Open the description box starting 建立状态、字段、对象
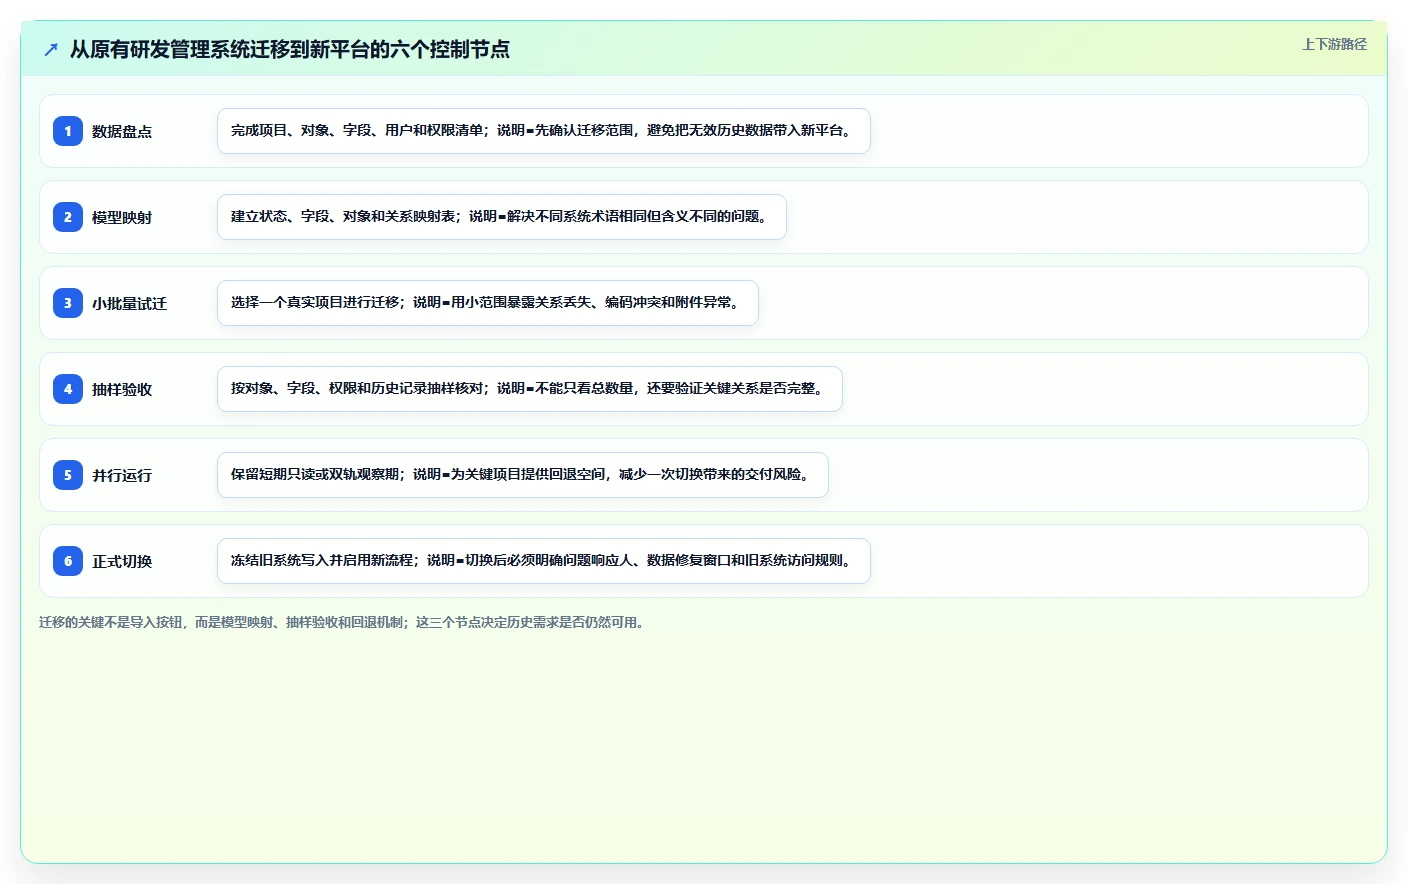 [x=502, y=217]
